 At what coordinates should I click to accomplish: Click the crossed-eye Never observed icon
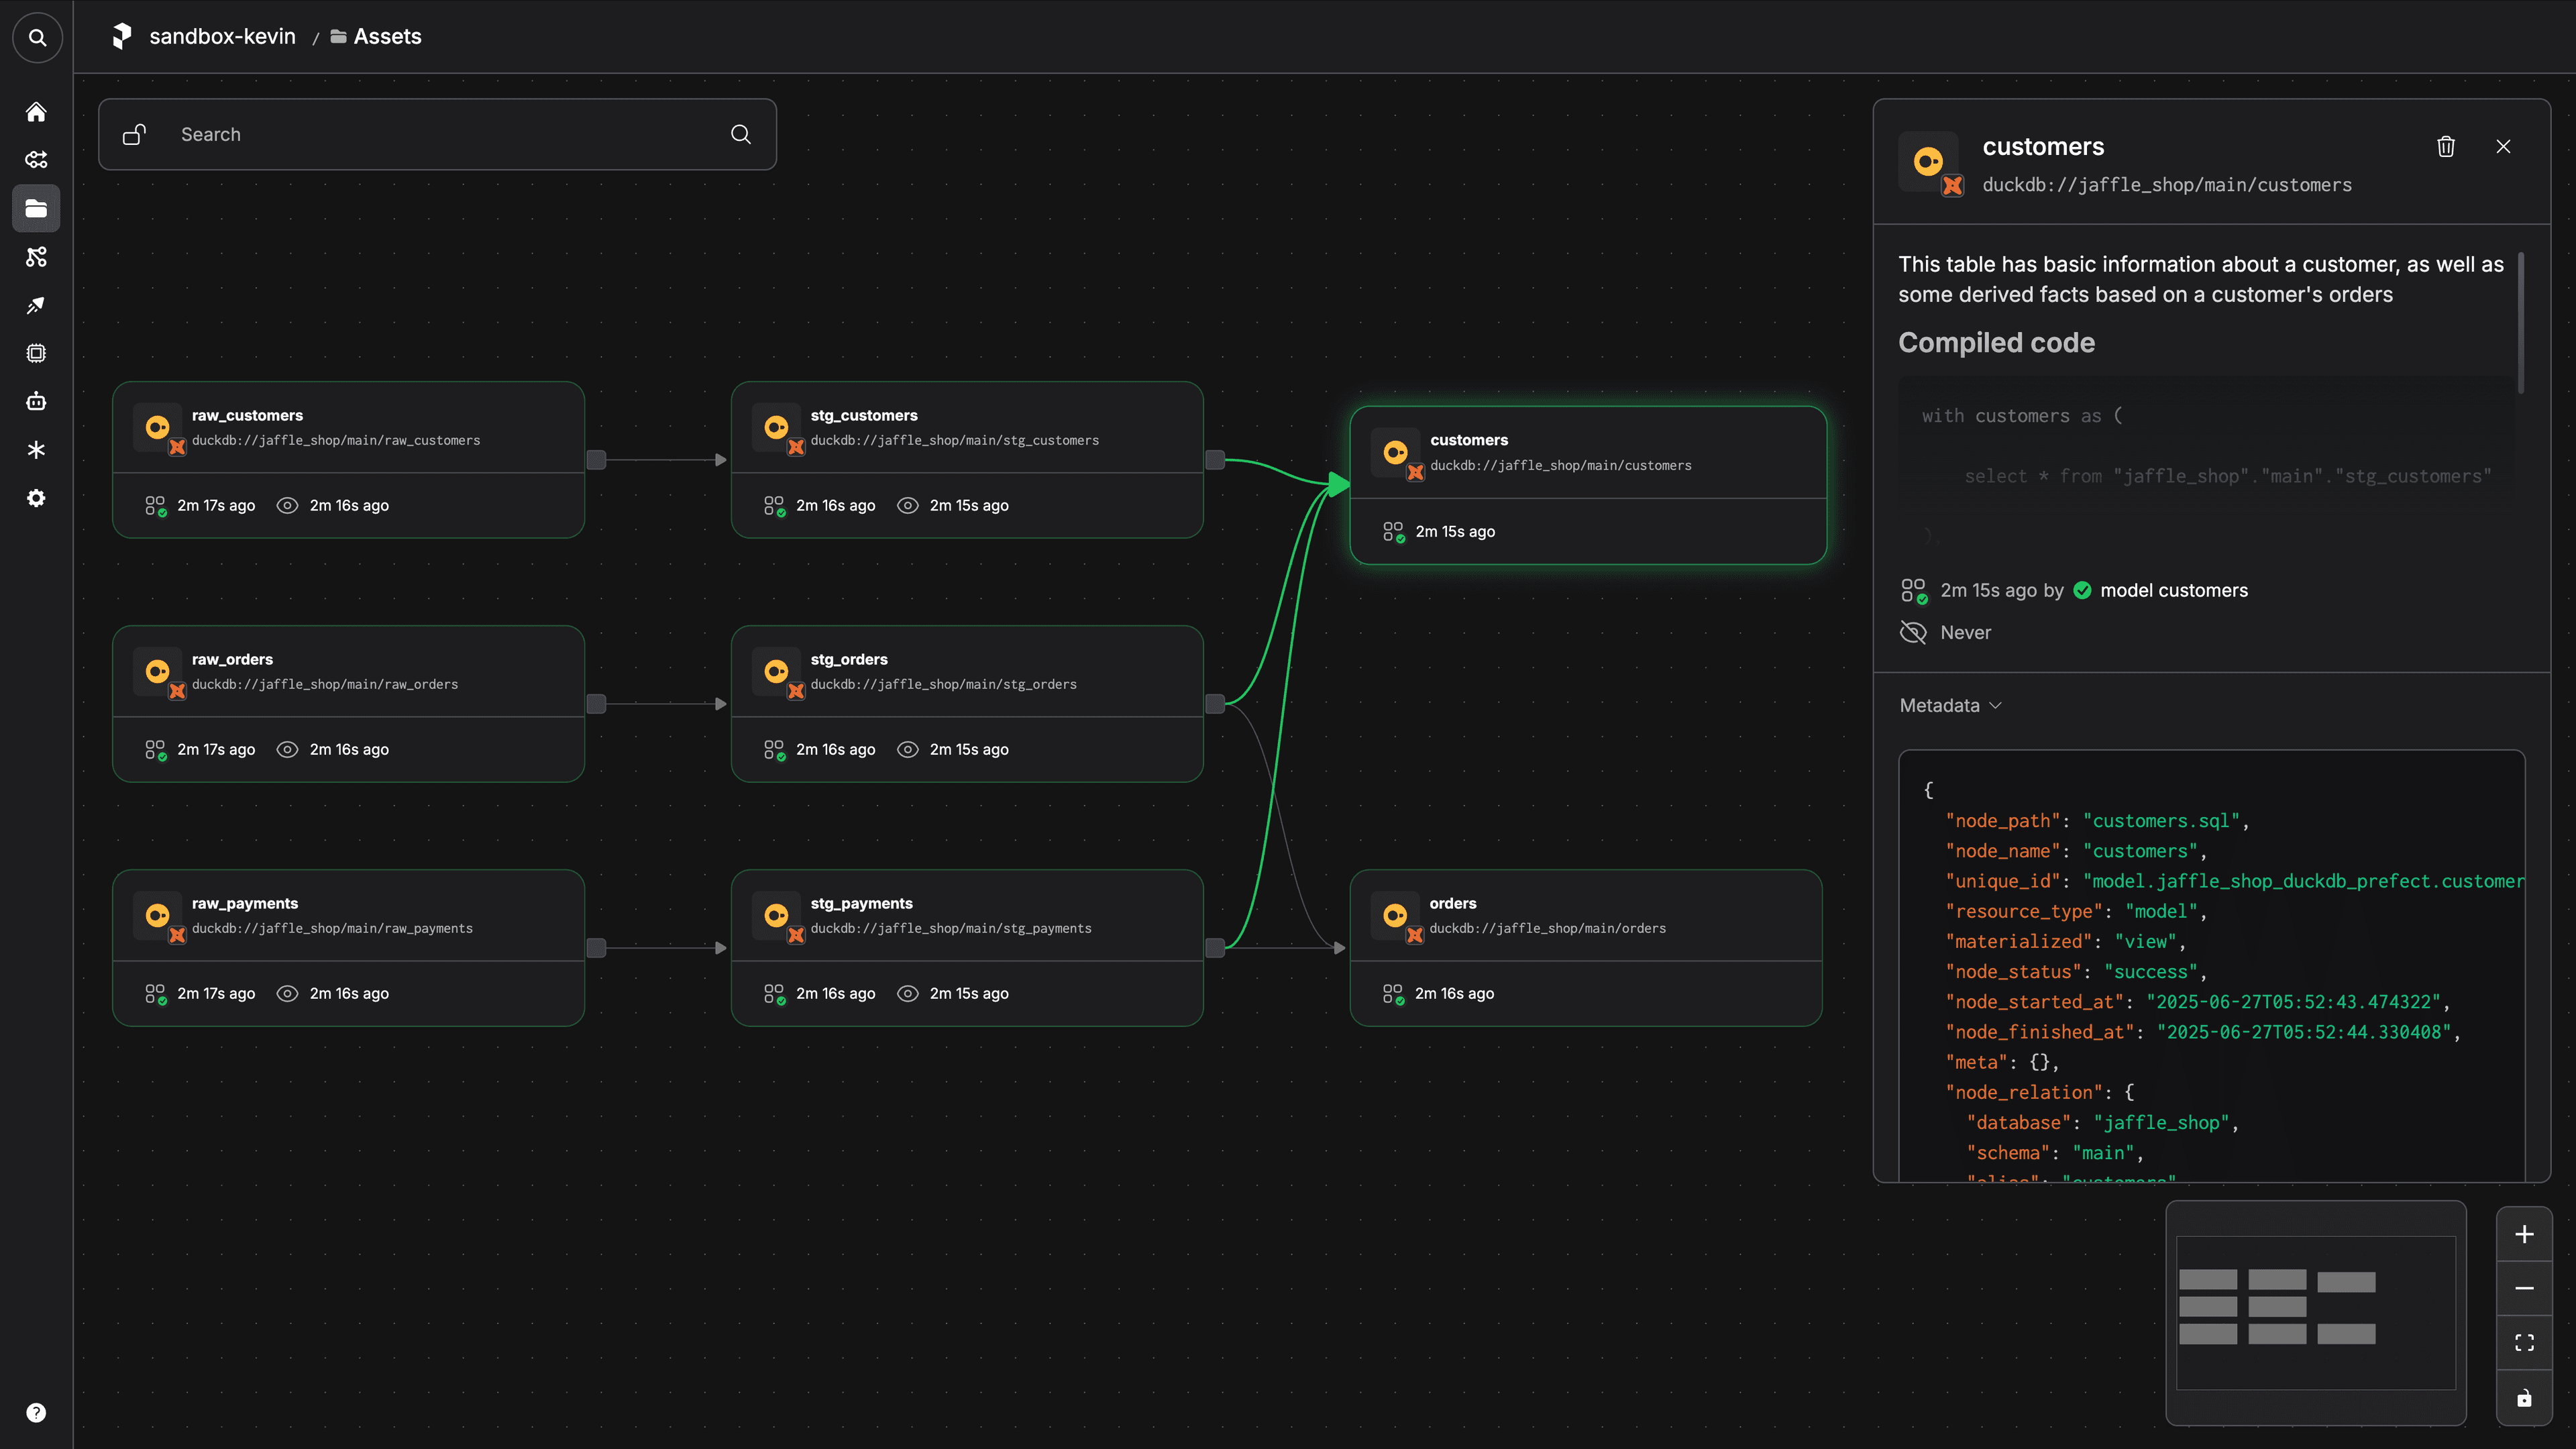pyautogui.click(x=1912, y=632)
